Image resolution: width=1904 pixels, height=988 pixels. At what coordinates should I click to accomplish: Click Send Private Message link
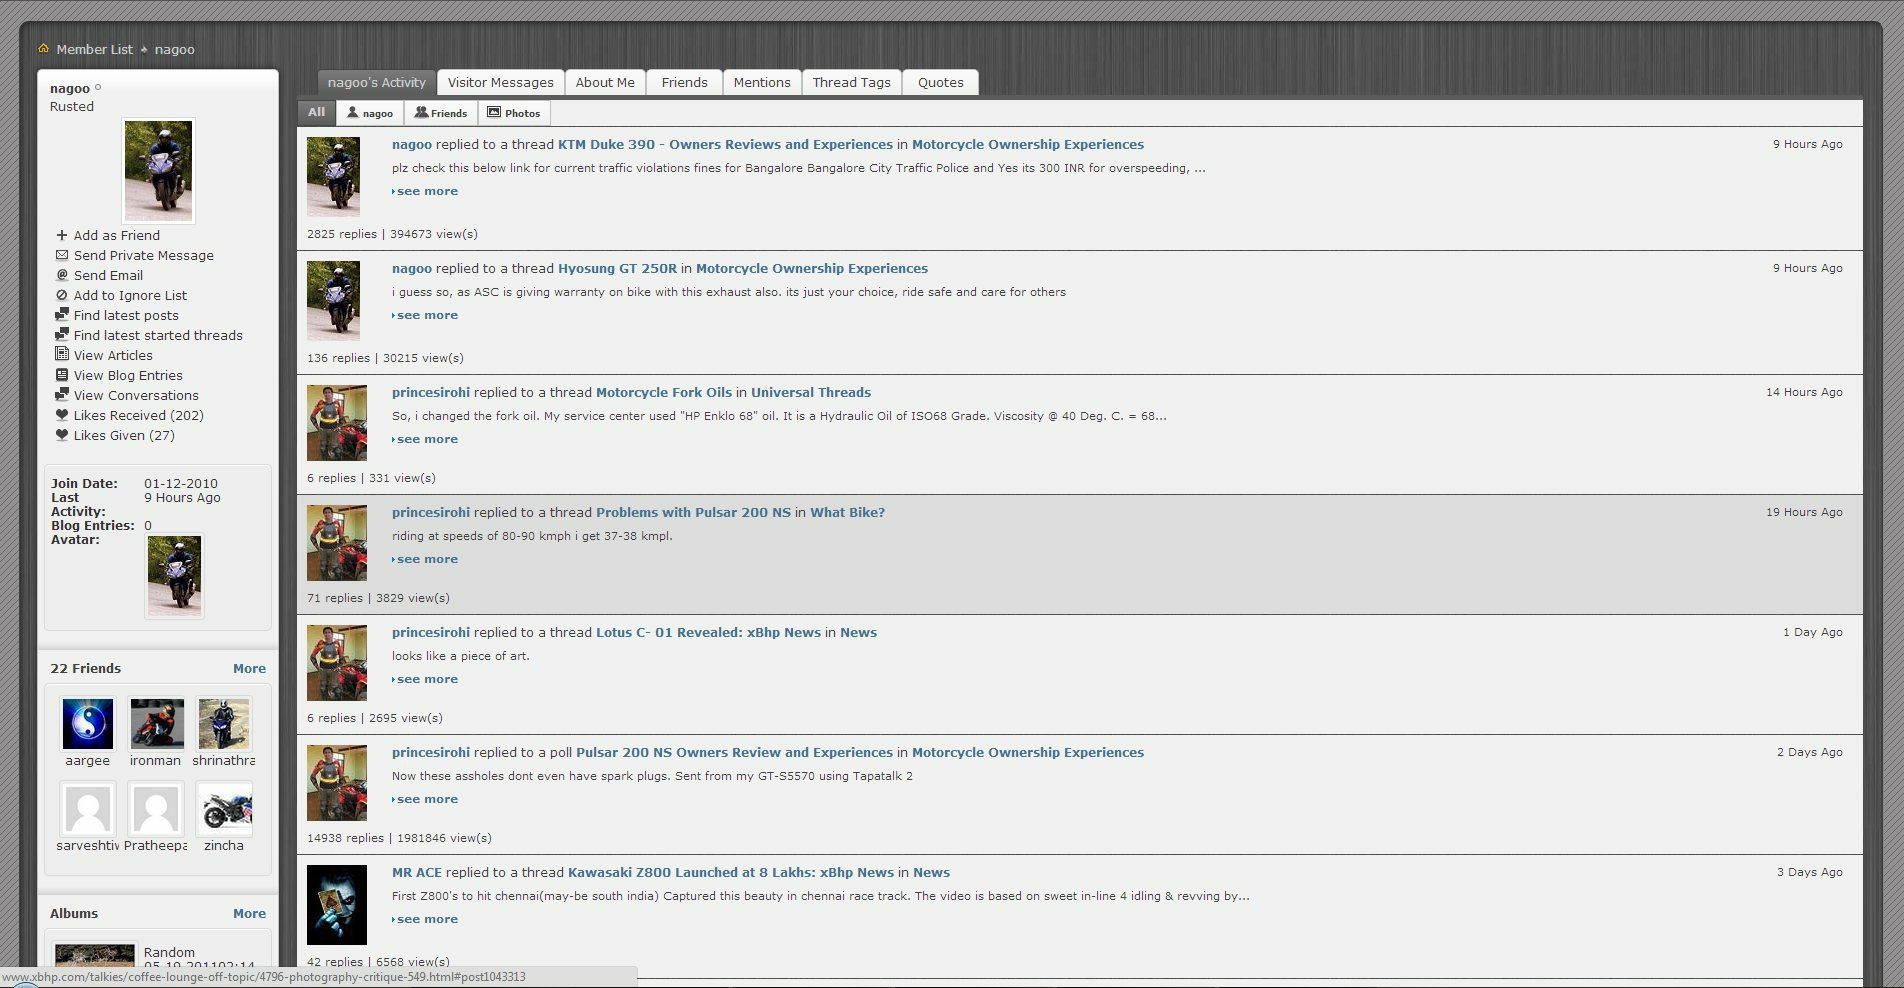(x=143, y=255)
